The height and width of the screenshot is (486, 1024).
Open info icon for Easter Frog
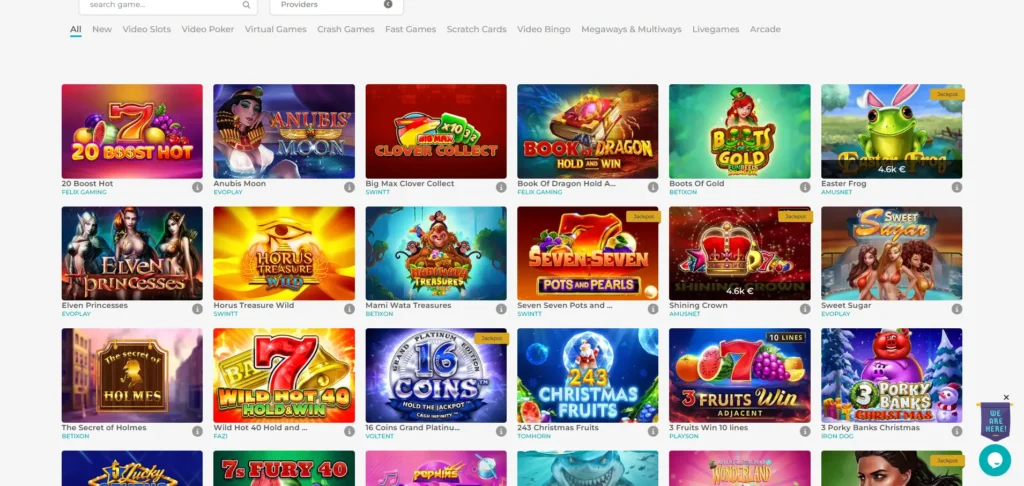(957, 187)
